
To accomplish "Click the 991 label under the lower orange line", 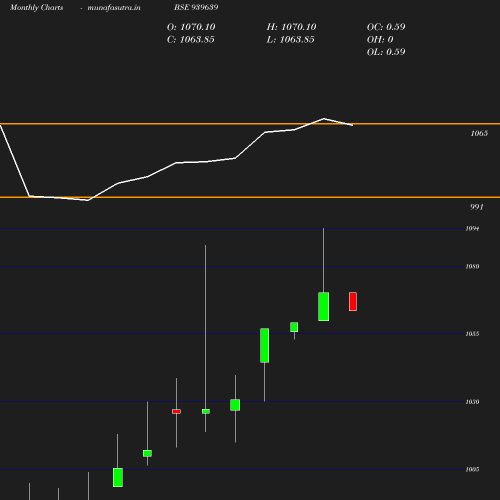I will (x=477, y=207).
